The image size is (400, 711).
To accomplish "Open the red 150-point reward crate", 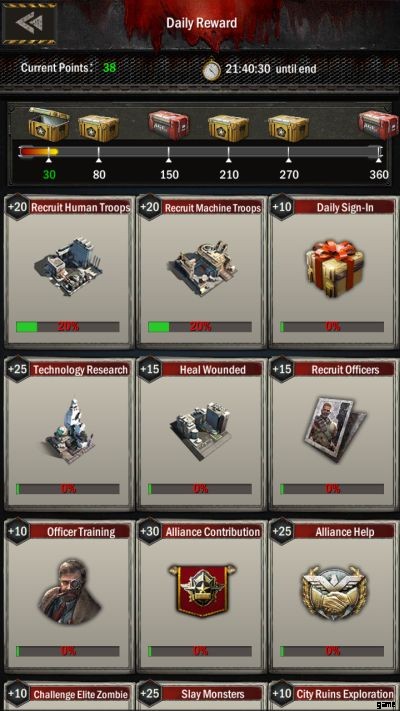I will point(169,125).
